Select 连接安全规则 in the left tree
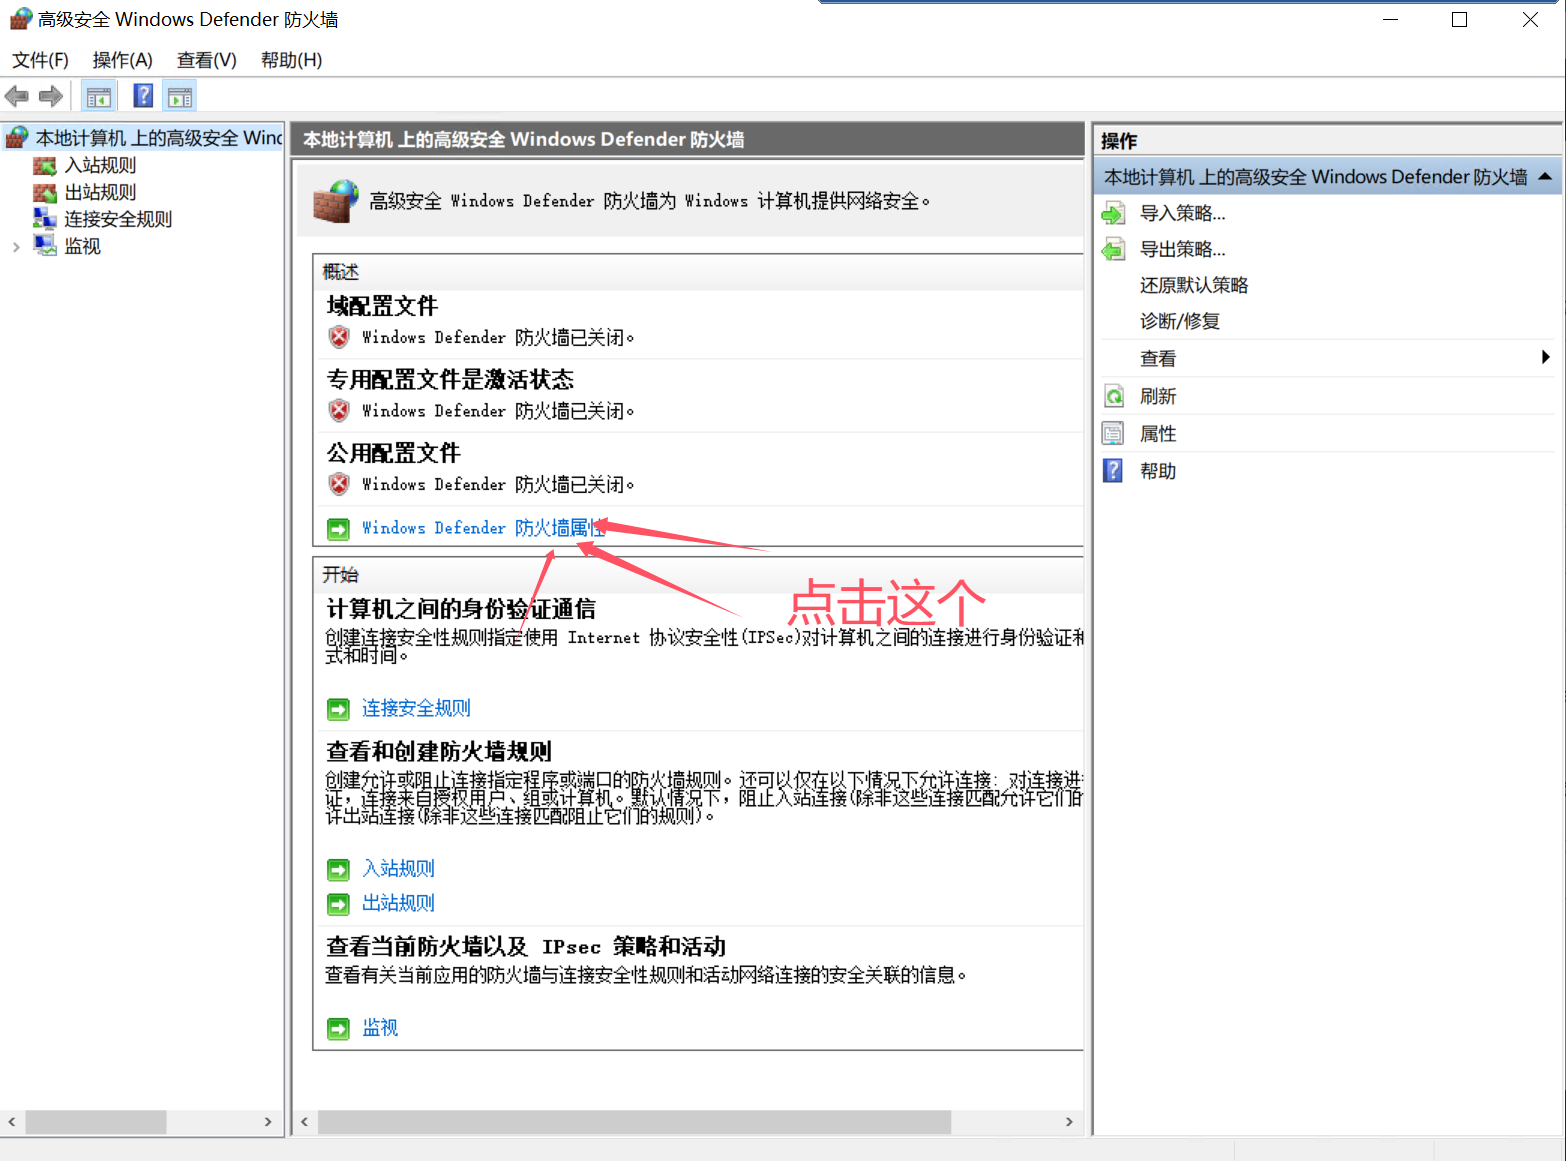The height and width of the screenshot is (1161, 1566). (x=118, y=219)
